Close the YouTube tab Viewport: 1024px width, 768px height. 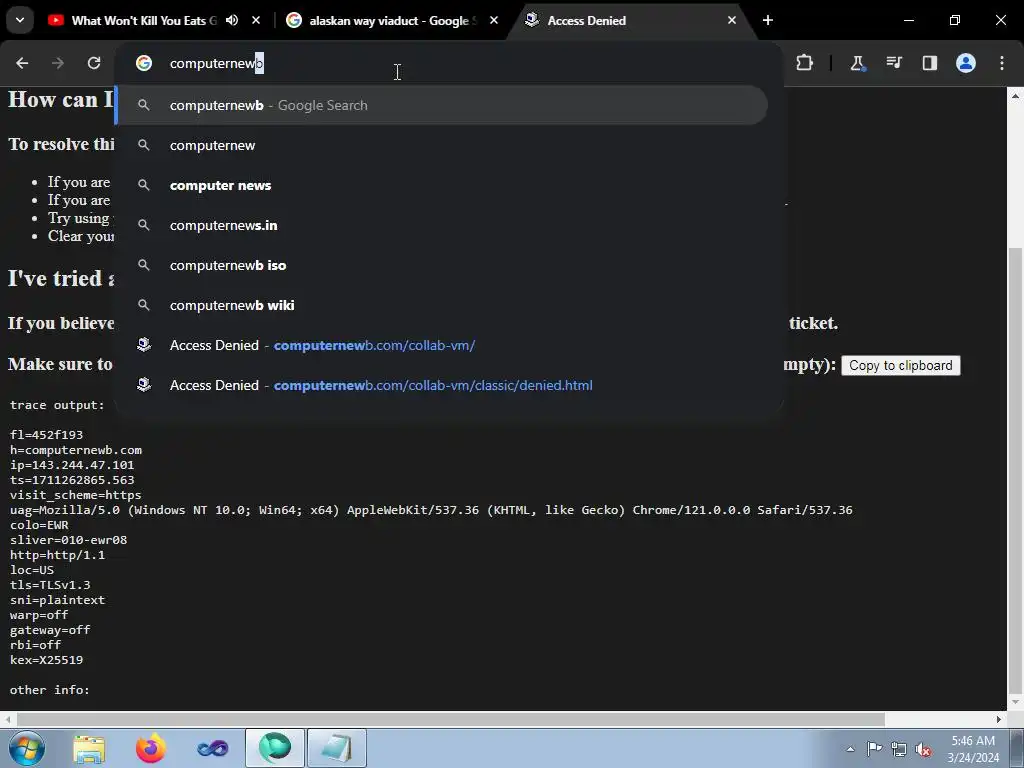tap(256, 20)
